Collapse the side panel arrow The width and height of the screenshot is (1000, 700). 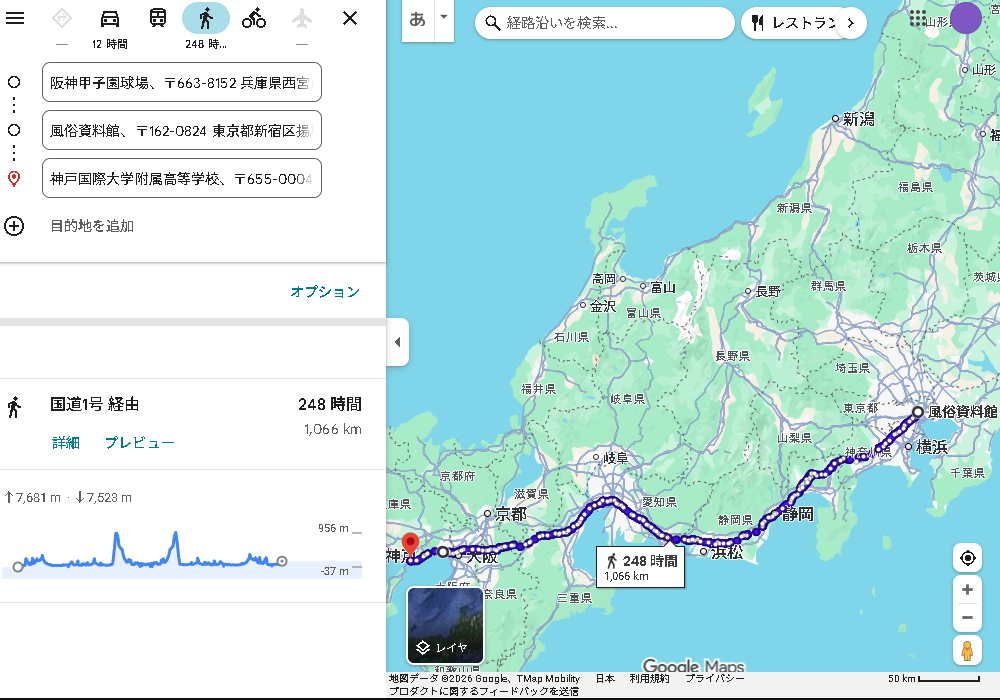point(397,342)
